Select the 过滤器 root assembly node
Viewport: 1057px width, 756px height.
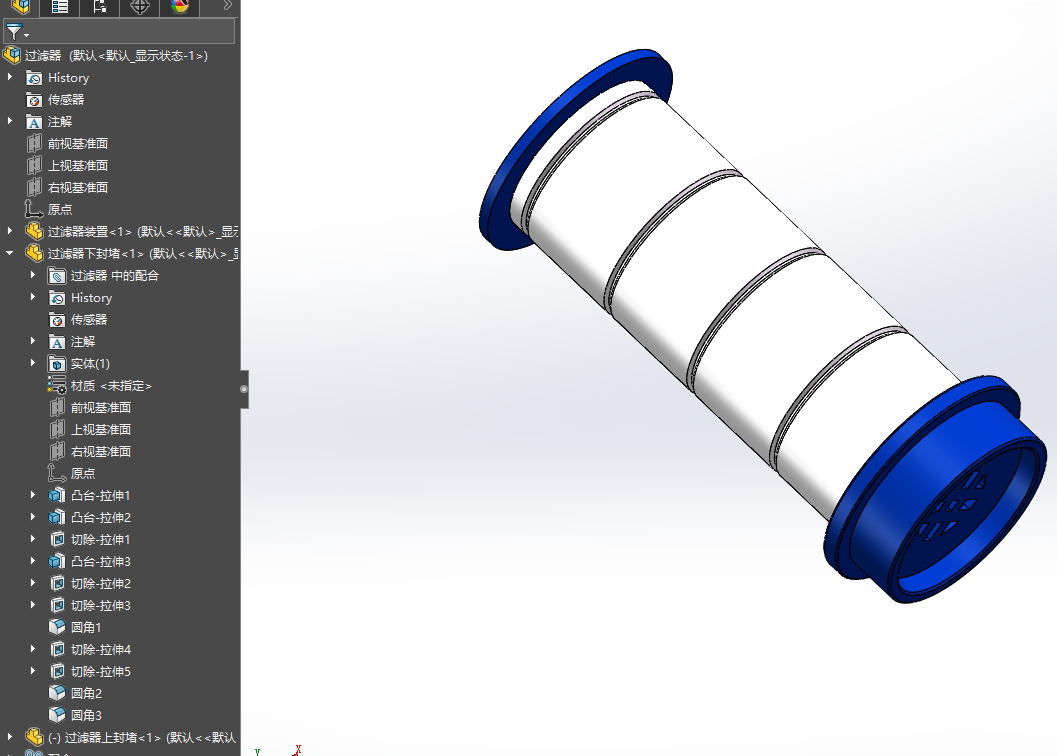pos(43,56)
